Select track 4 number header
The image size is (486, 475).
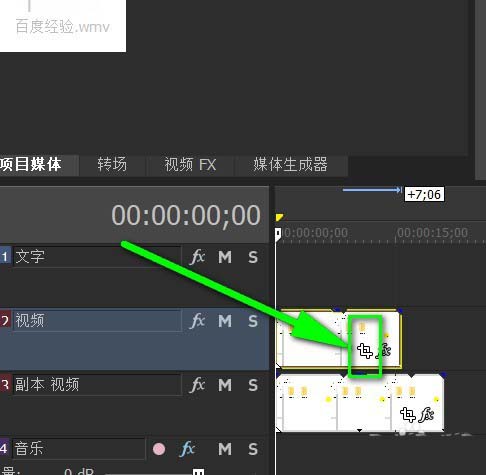coord(5,449)
